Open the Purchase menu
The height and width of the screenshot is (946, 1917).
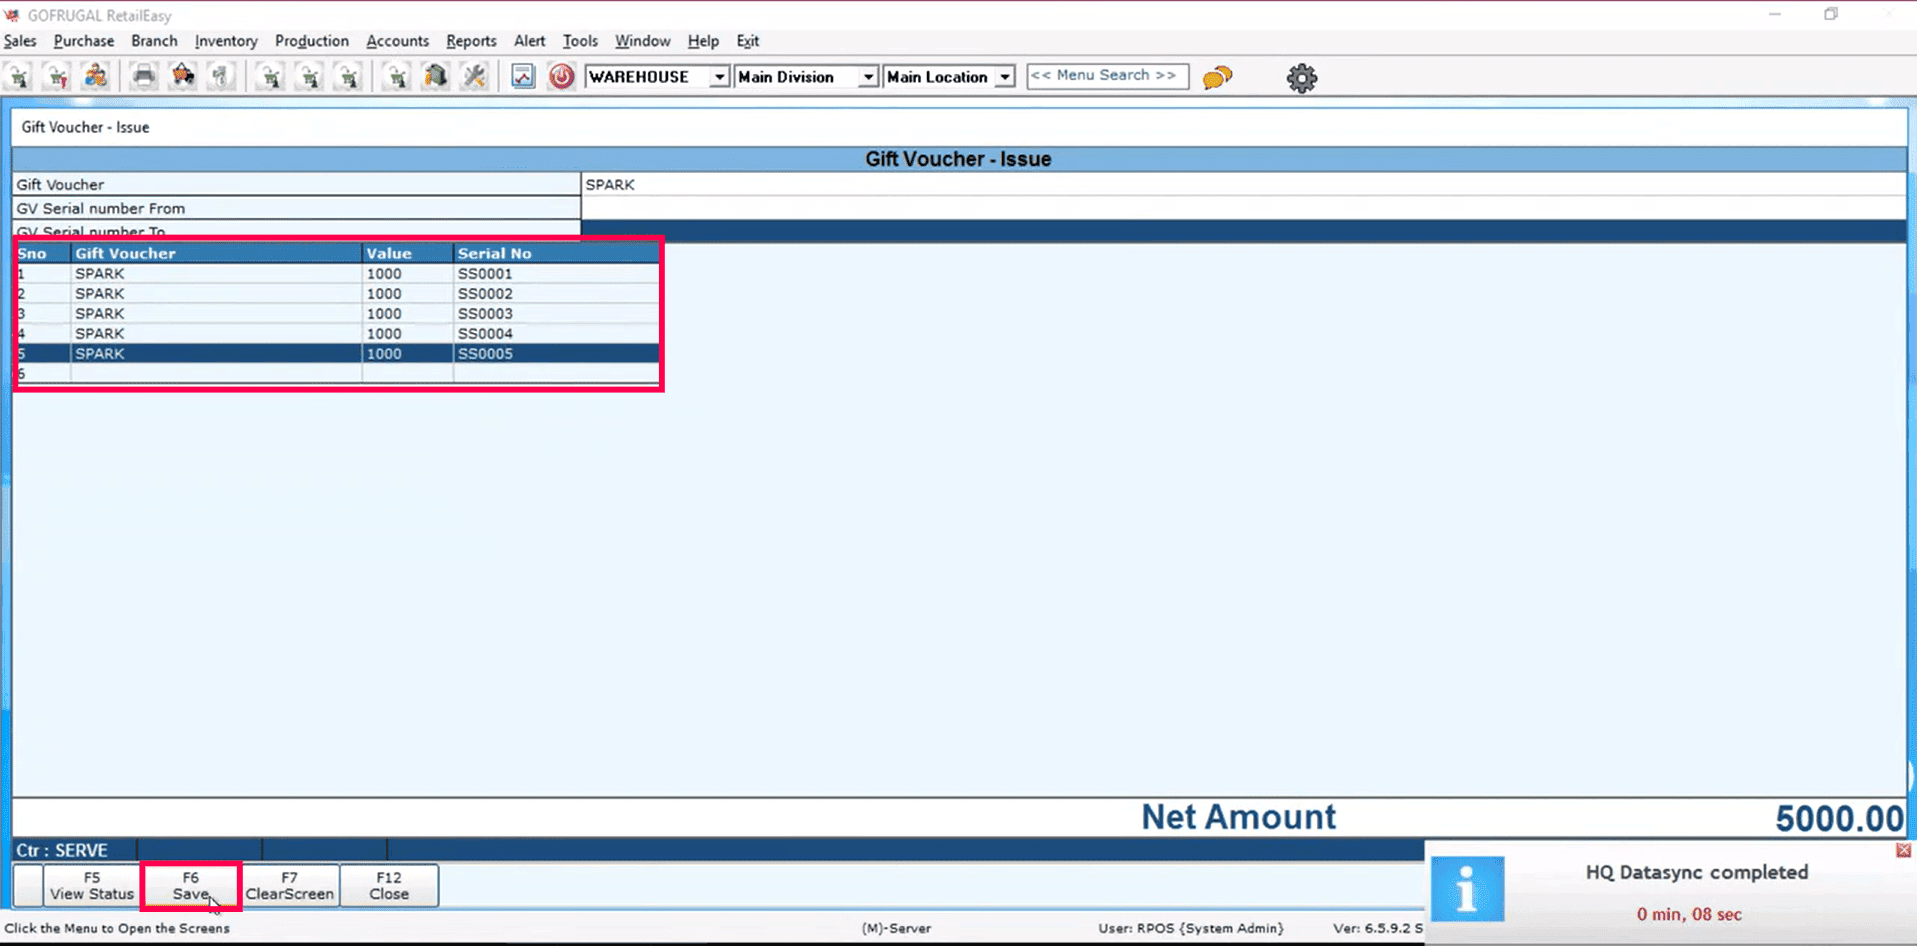click(84, 41)
